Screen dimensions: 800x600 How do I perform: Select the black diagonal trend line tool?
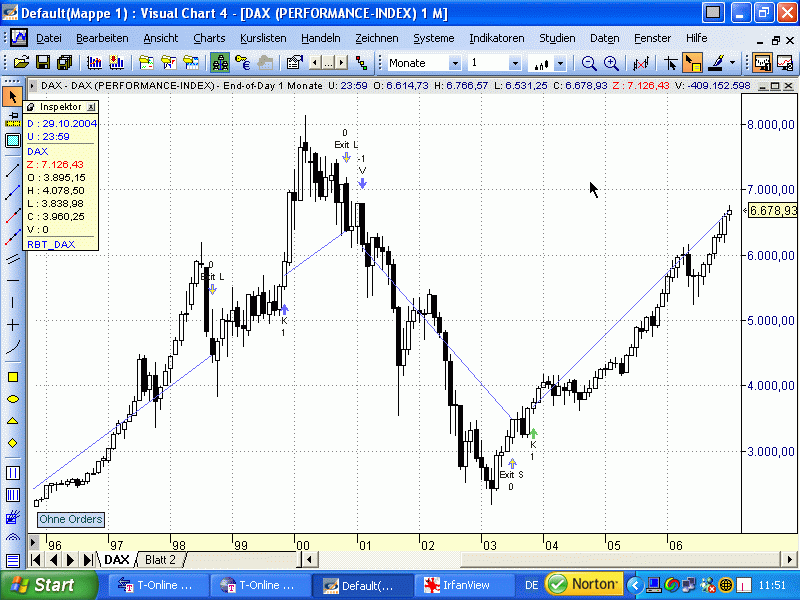click(13, 170)
